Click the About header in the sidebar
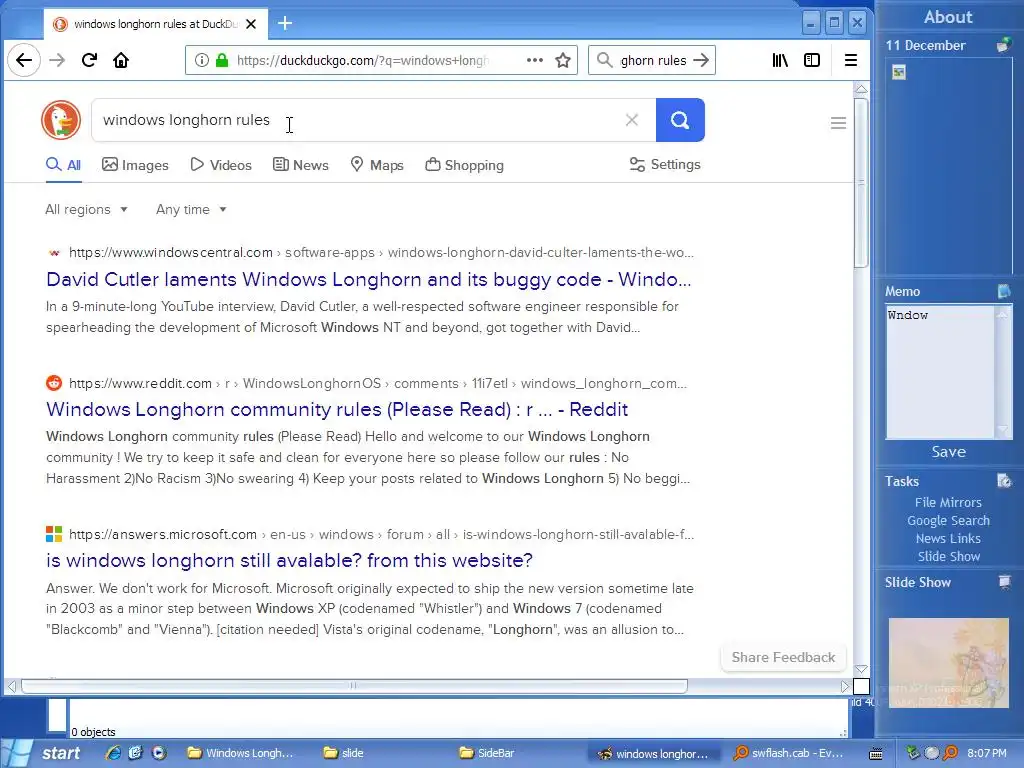Image resolution: width=1024 pixels, height=768 pixels. click(948, 17)
